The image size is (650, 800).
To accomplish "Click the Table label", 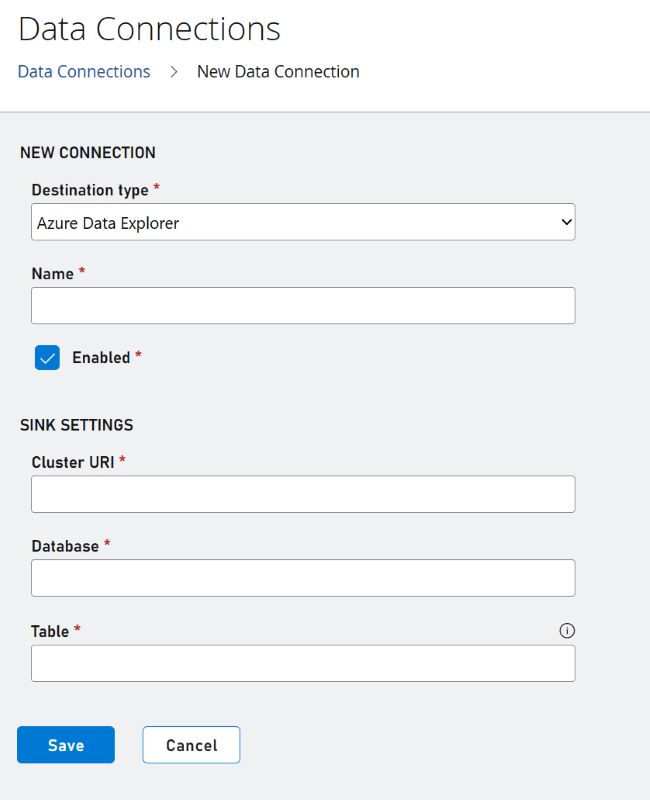I will (x=50, y=631).
